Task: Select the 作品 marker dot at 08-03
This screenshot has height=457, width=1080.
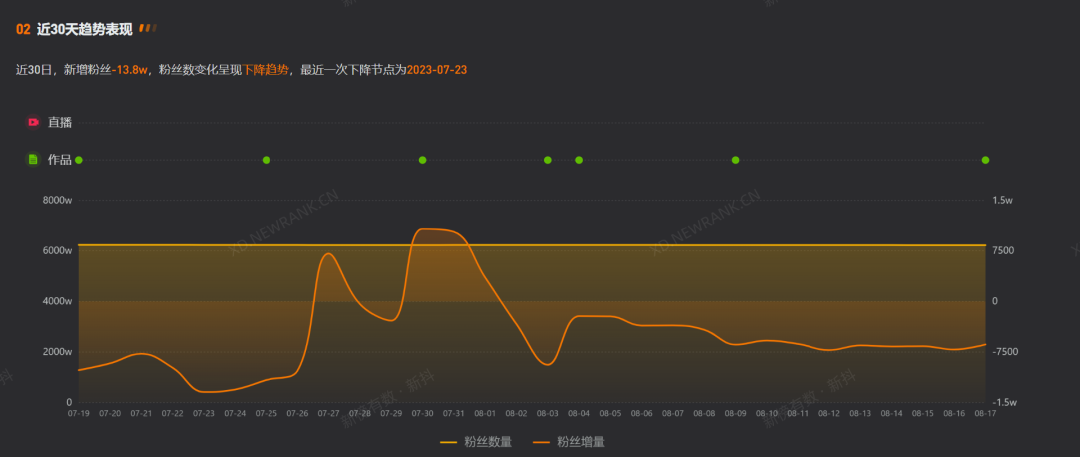Action: 548,160
